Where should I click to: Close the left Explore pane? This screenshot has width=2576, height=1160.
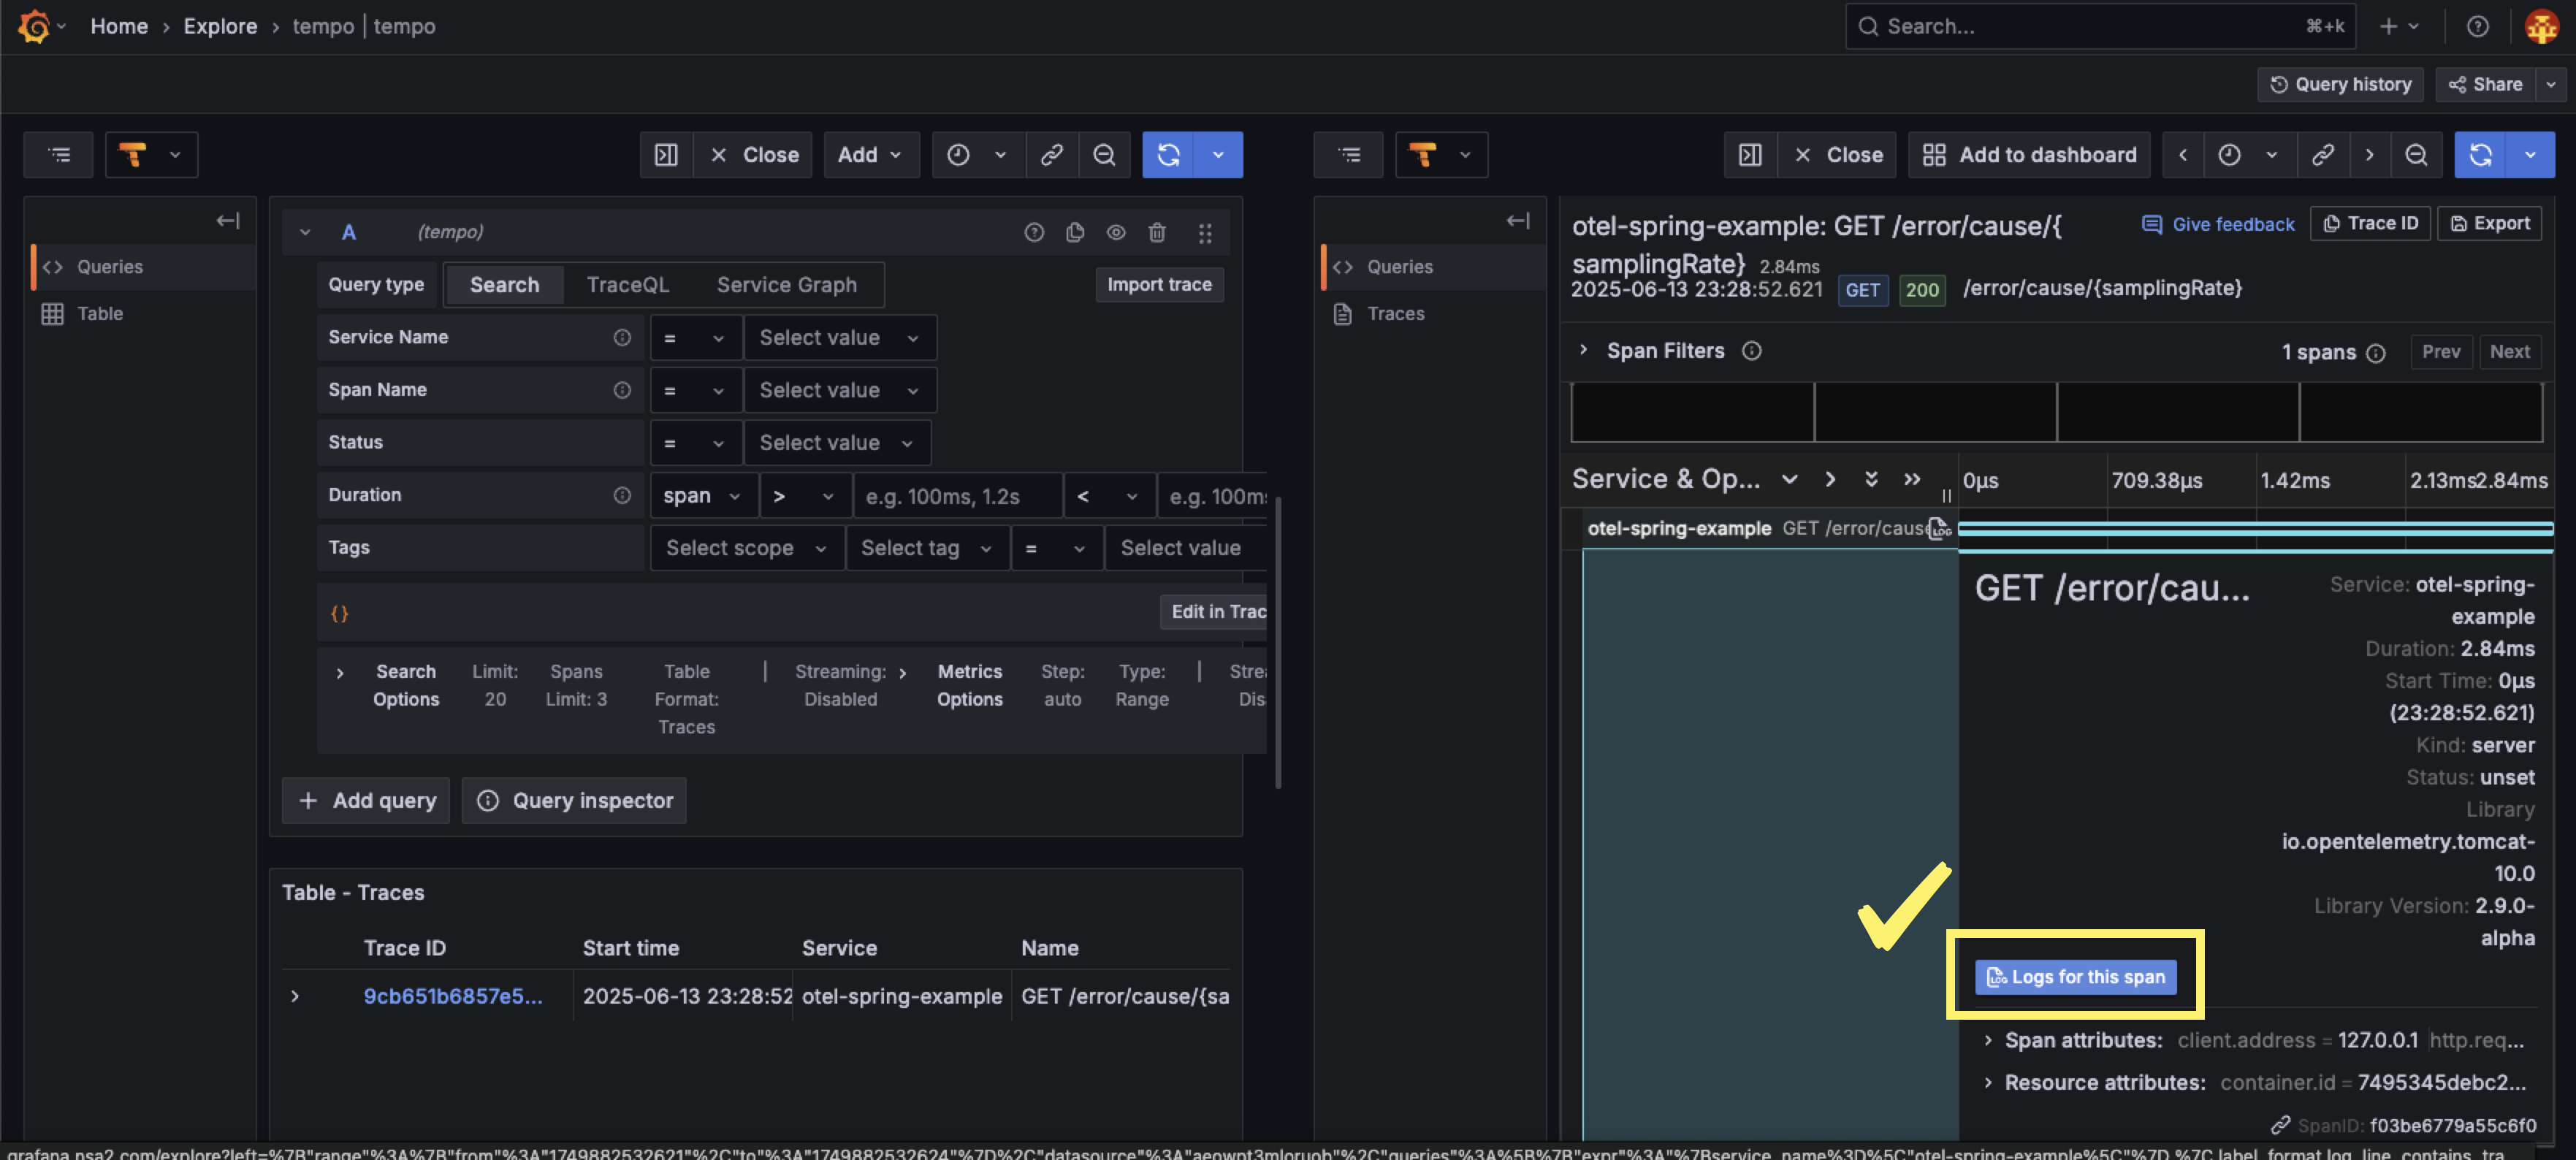pos(754,154)
